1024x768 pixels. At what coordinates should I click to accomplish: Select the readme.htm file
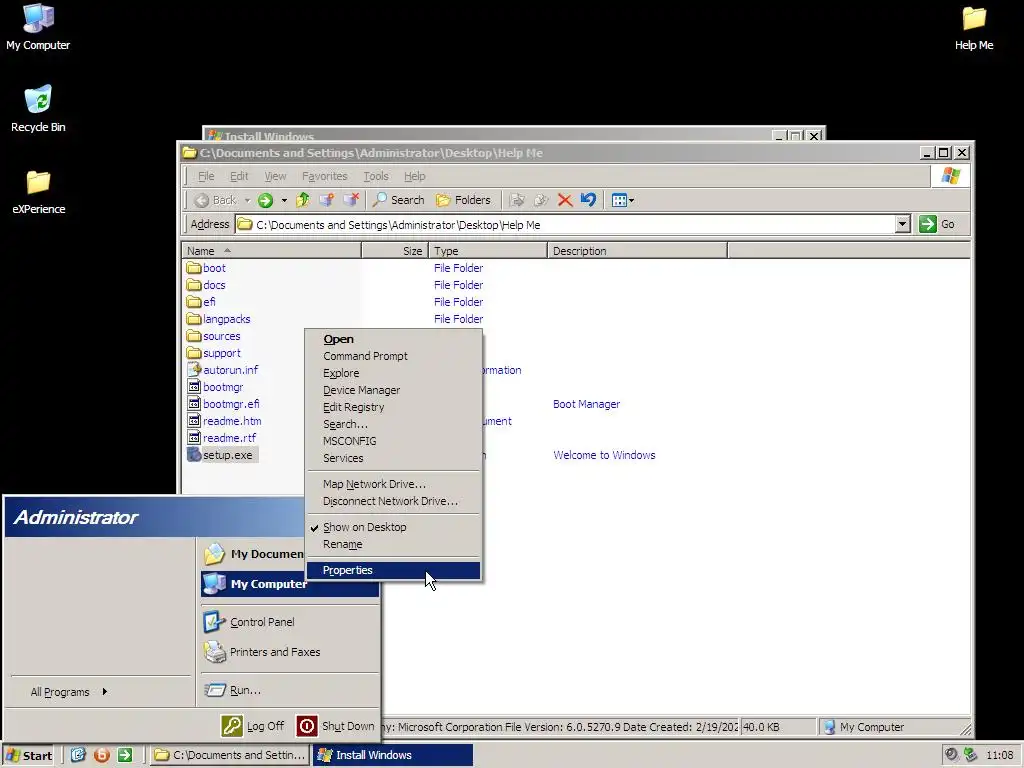225,421
